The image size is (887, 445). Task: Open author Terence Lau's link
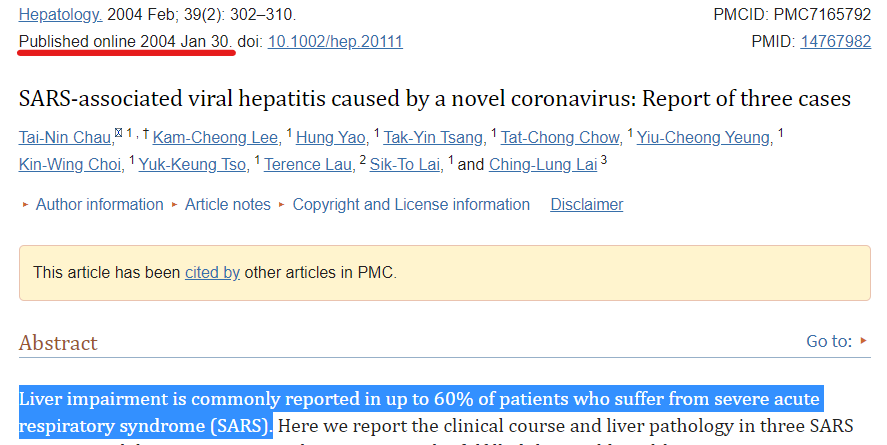tap(307, 165)
